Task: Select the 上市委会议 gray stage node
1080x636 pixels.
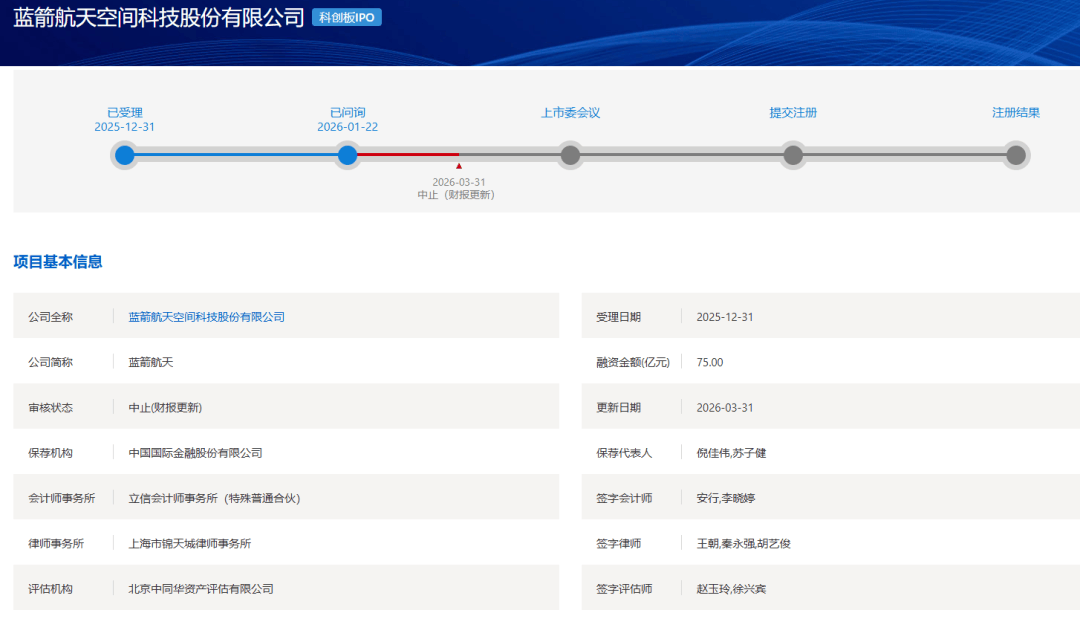Action: tap(570, 155)
